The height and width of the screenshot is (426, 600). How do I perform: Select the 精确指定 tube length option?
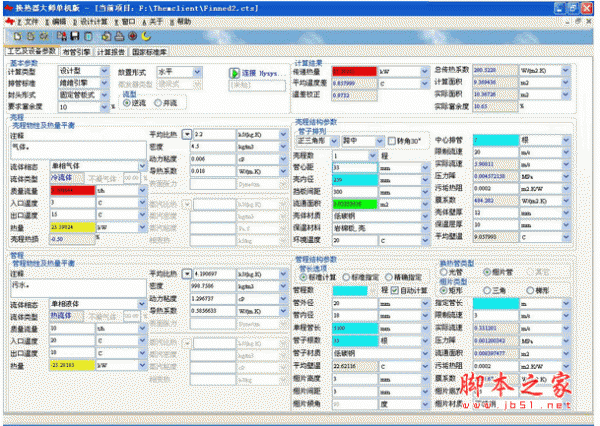(389, 277)
